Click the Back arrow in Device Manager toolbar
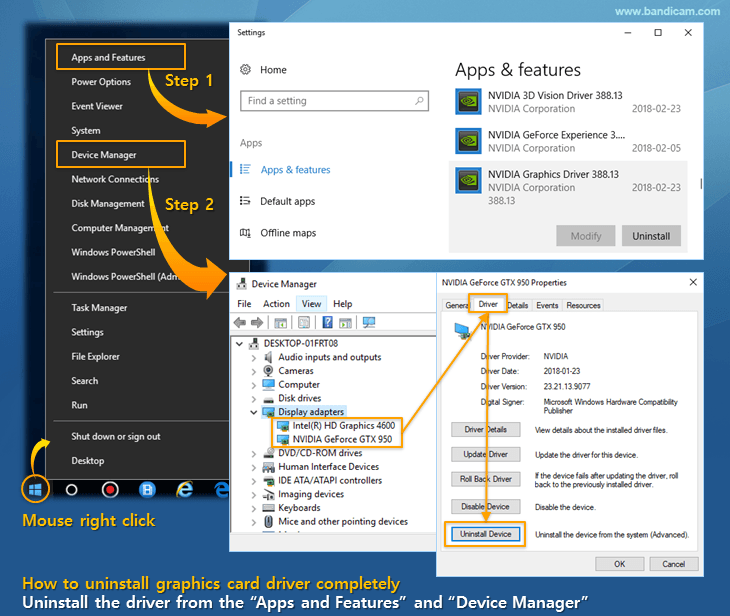The image size is (730, 616). click(240, 322)
